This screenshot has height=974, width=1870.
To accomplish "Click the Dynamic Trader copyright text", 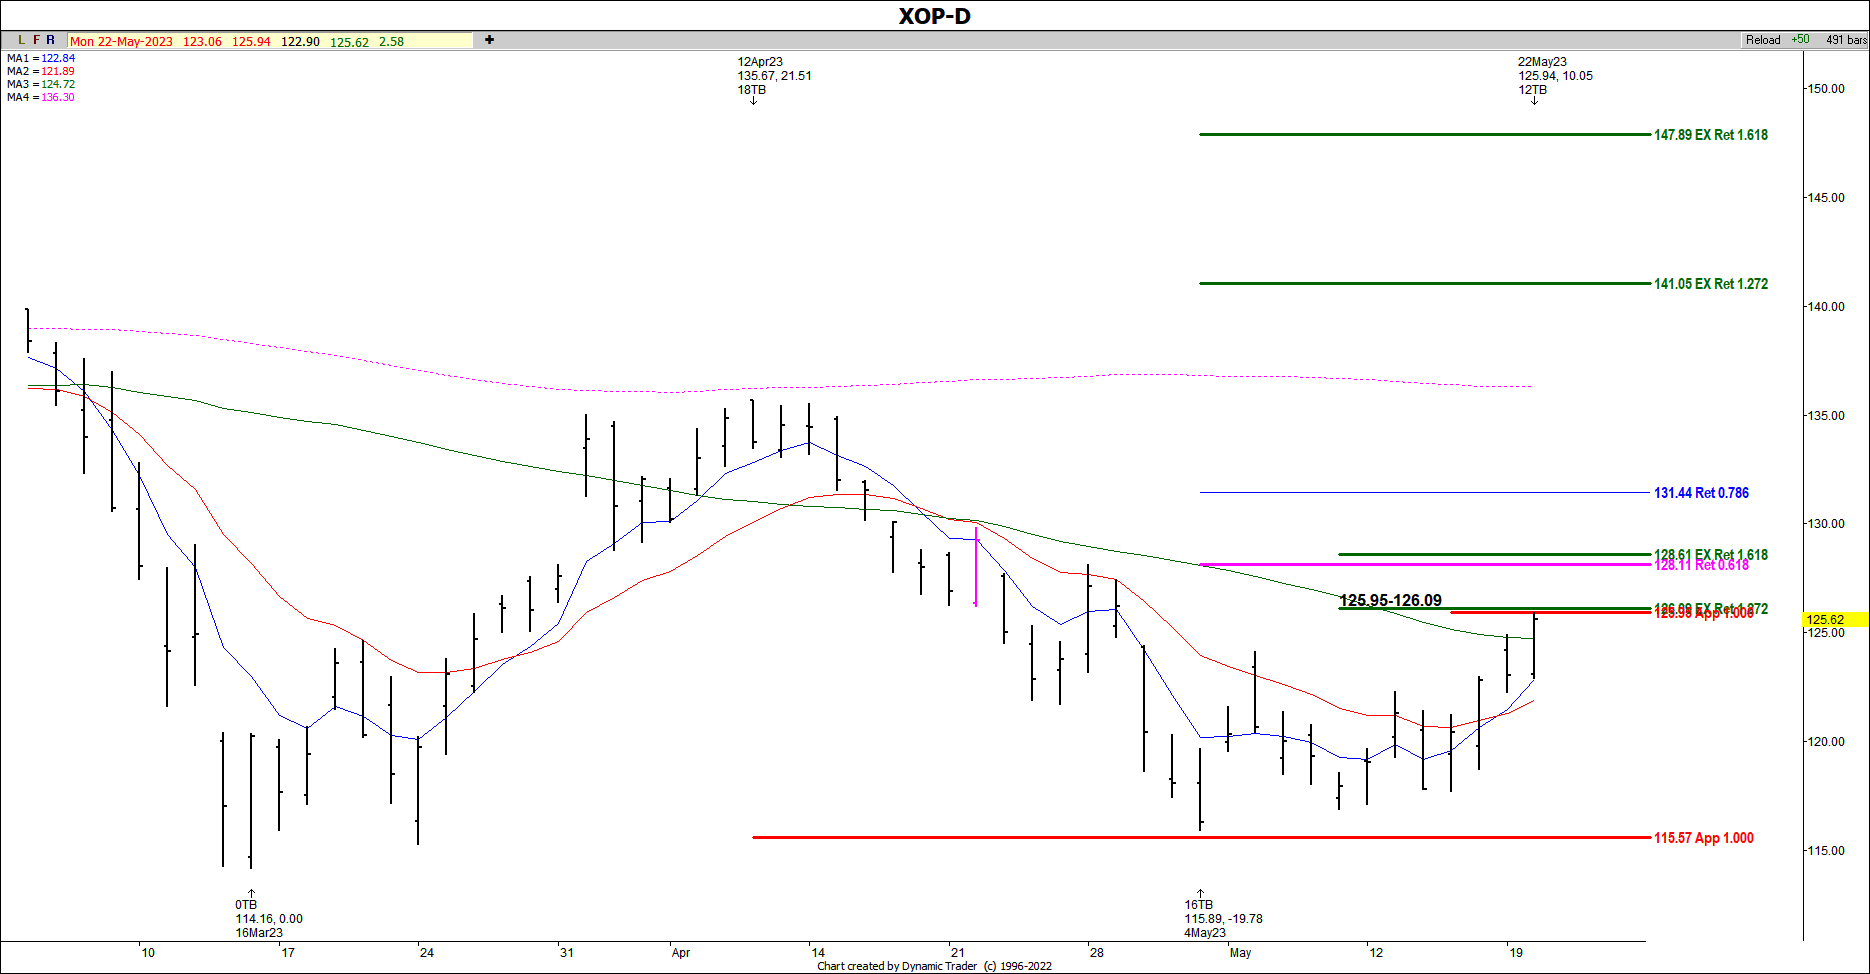I will [934, 966].
